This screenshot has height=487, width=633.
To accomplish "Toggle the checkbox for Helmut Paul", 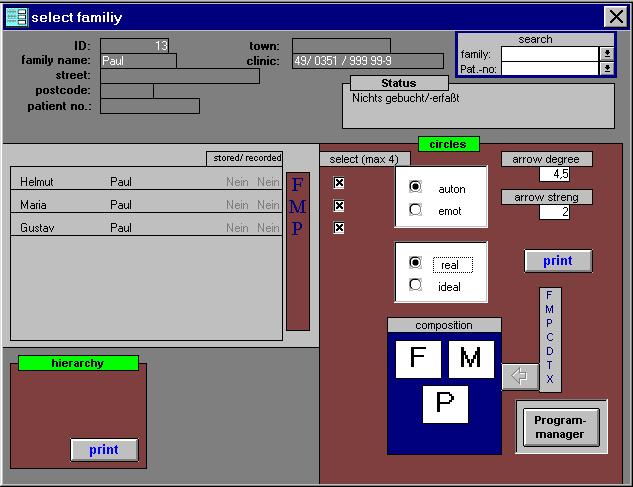I will tap(339, 183).
